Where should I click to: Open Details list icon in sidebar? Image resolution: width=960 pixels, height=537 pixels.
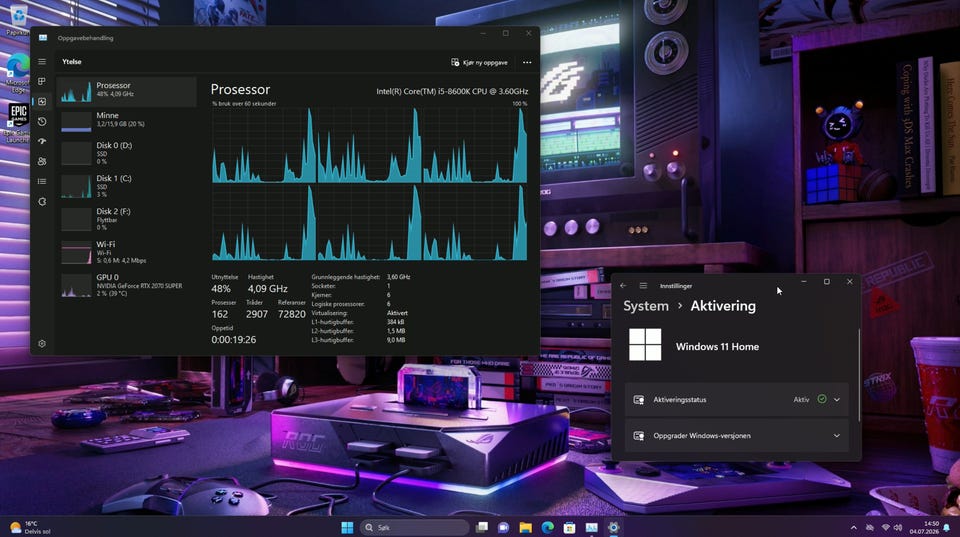(x=42, y=181)
